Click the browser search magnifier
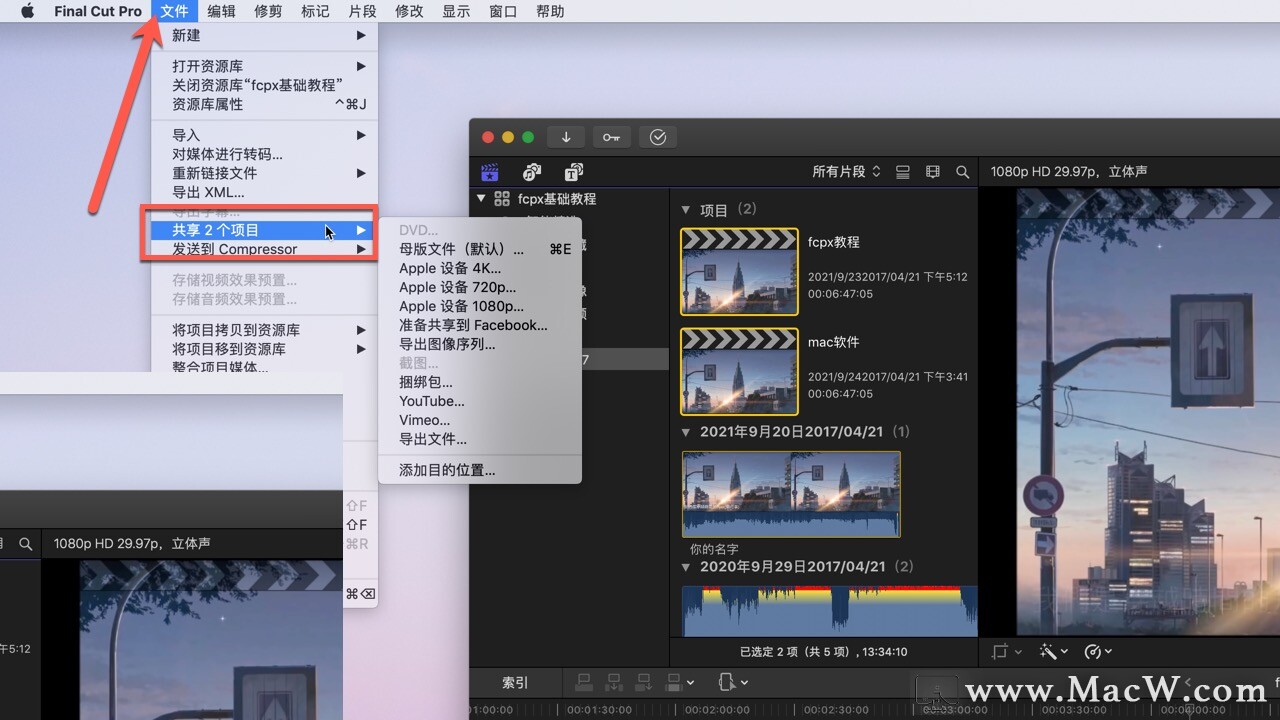This screenshot has width=1280, height=720. [963, 172]
